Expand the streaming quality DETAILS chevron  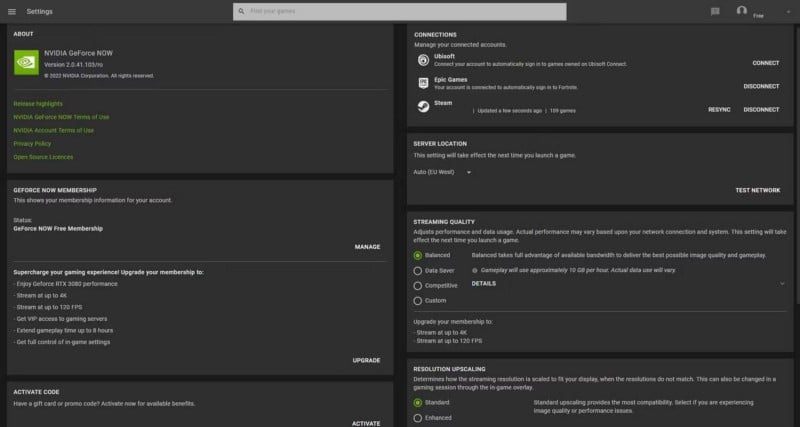[782, 284]
